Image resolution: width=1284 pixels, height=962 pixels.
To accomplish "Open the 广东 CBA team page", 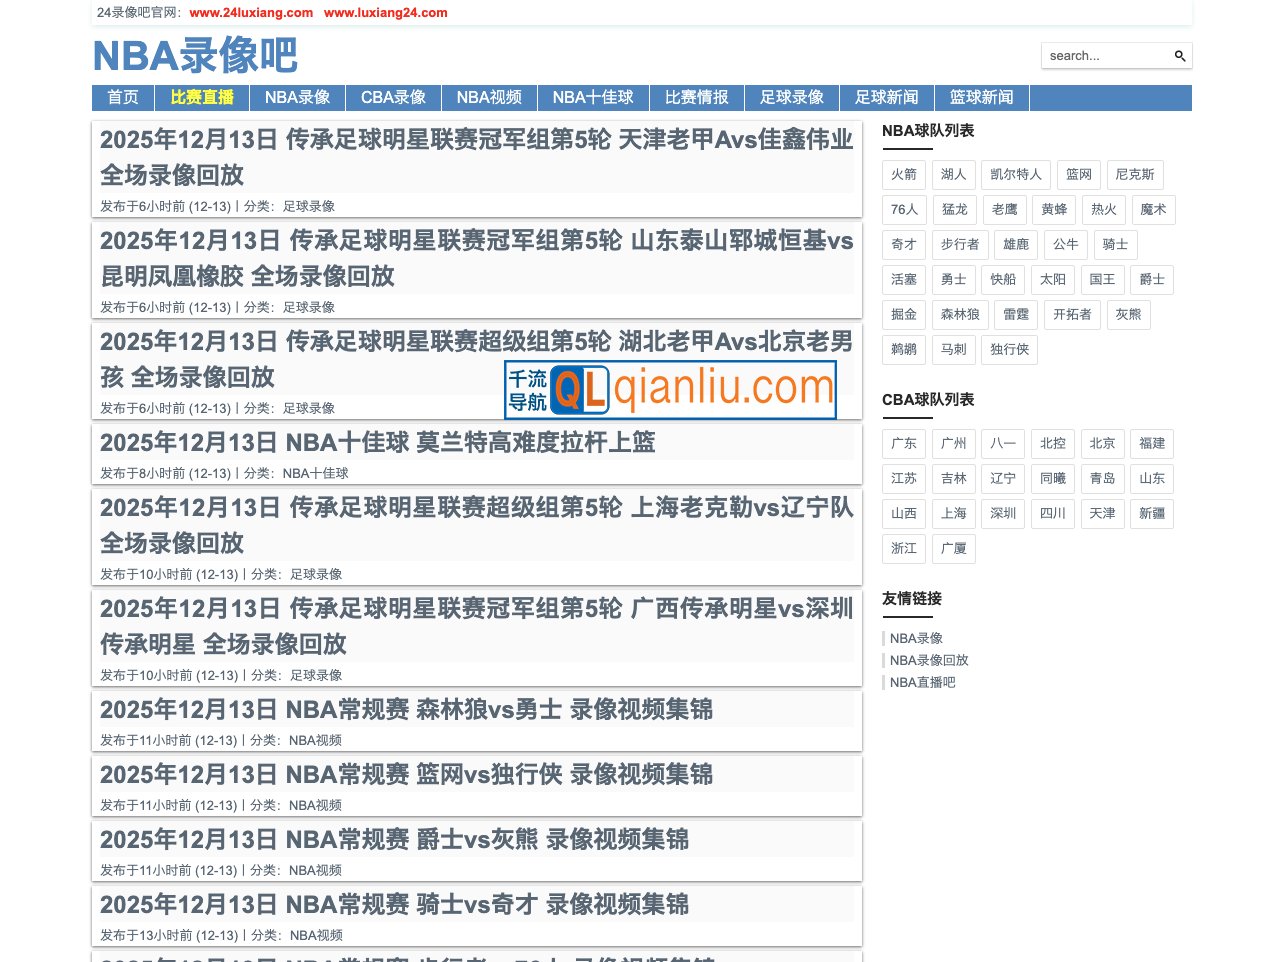I will click(903, 443).
